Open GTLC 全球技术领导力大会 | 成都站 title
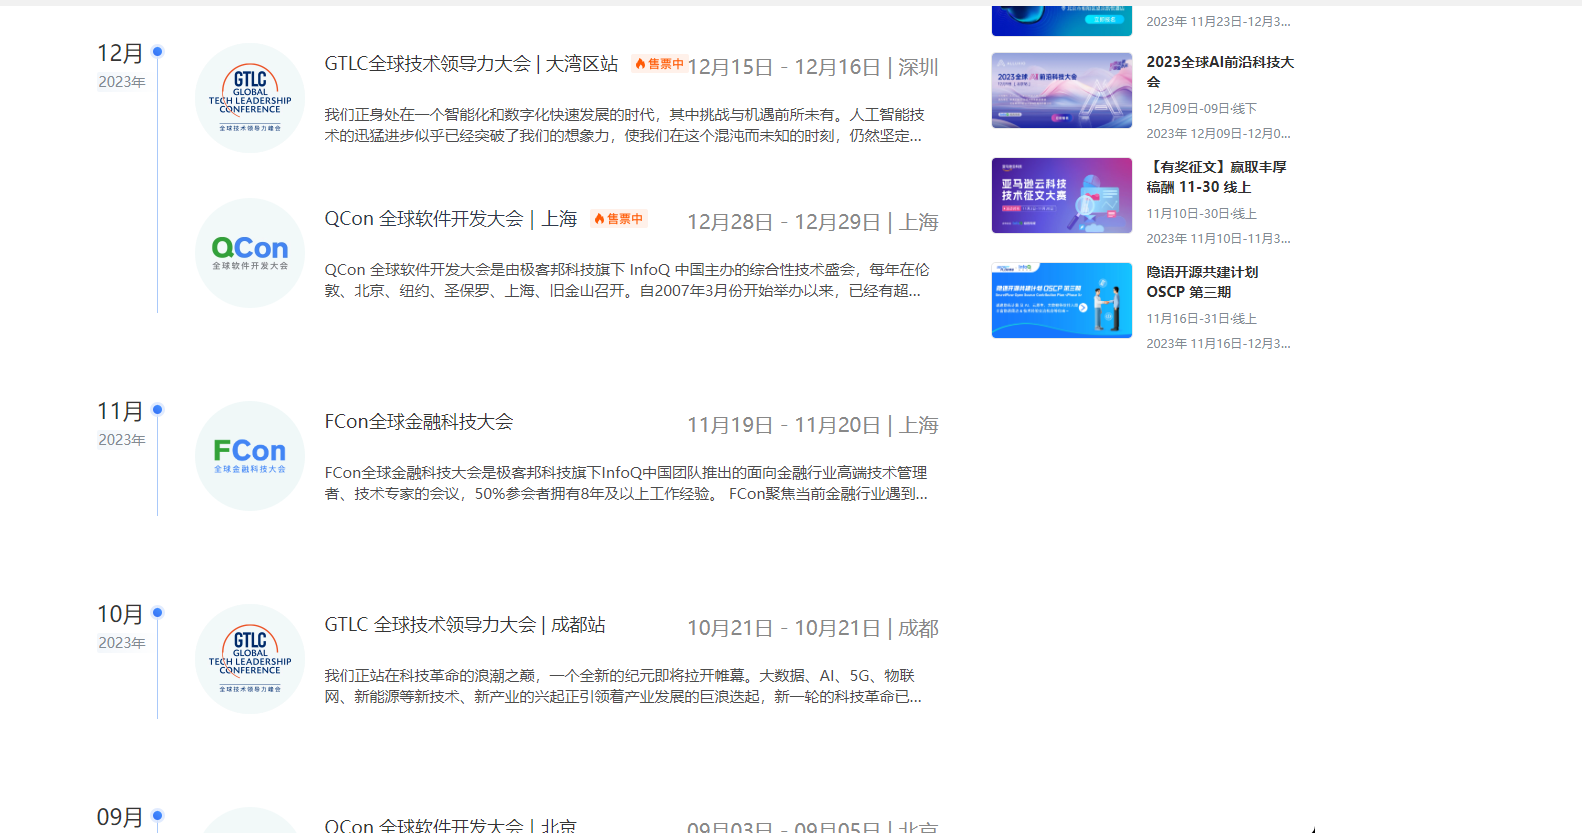Screen dimensions: 1582x833 [465, 625]
